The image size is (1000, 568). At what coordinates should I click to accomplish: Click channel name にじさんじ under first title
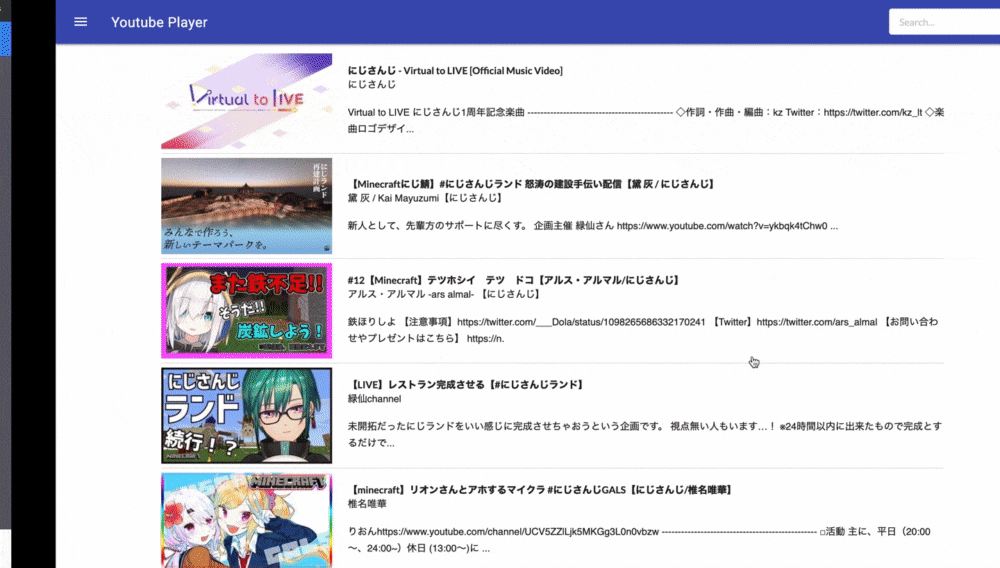(371, 84)
